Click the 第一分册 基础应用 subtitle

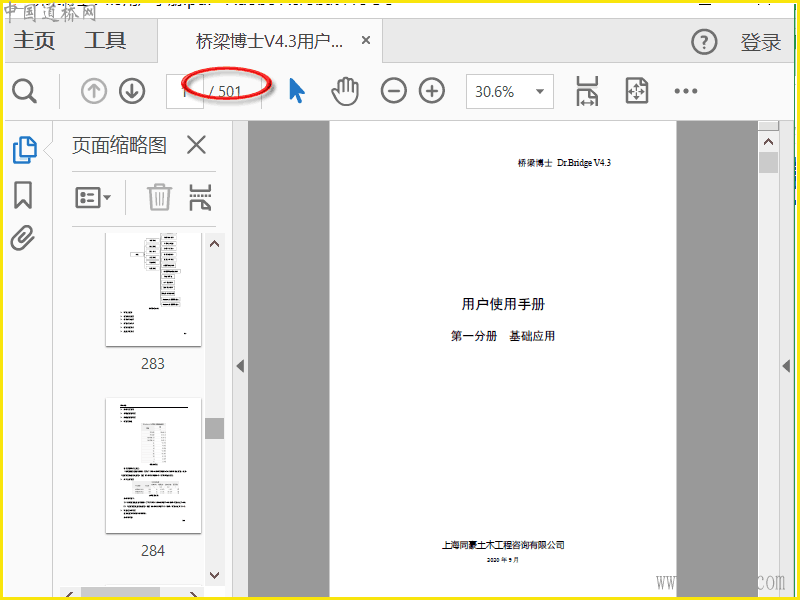[x=503, y=336]
